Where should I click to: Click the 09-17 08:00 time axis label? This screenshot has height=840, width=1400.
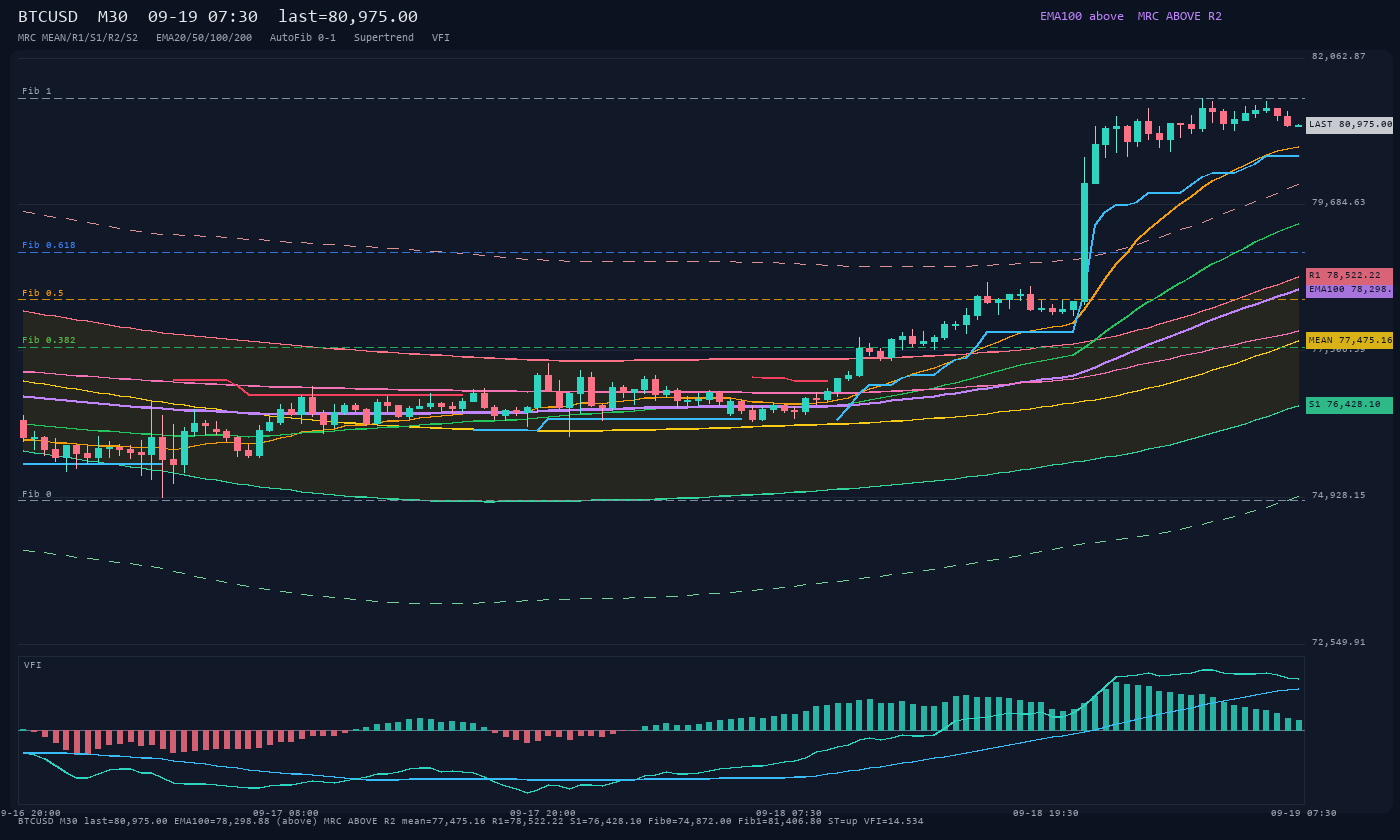(x=286, y=813)
